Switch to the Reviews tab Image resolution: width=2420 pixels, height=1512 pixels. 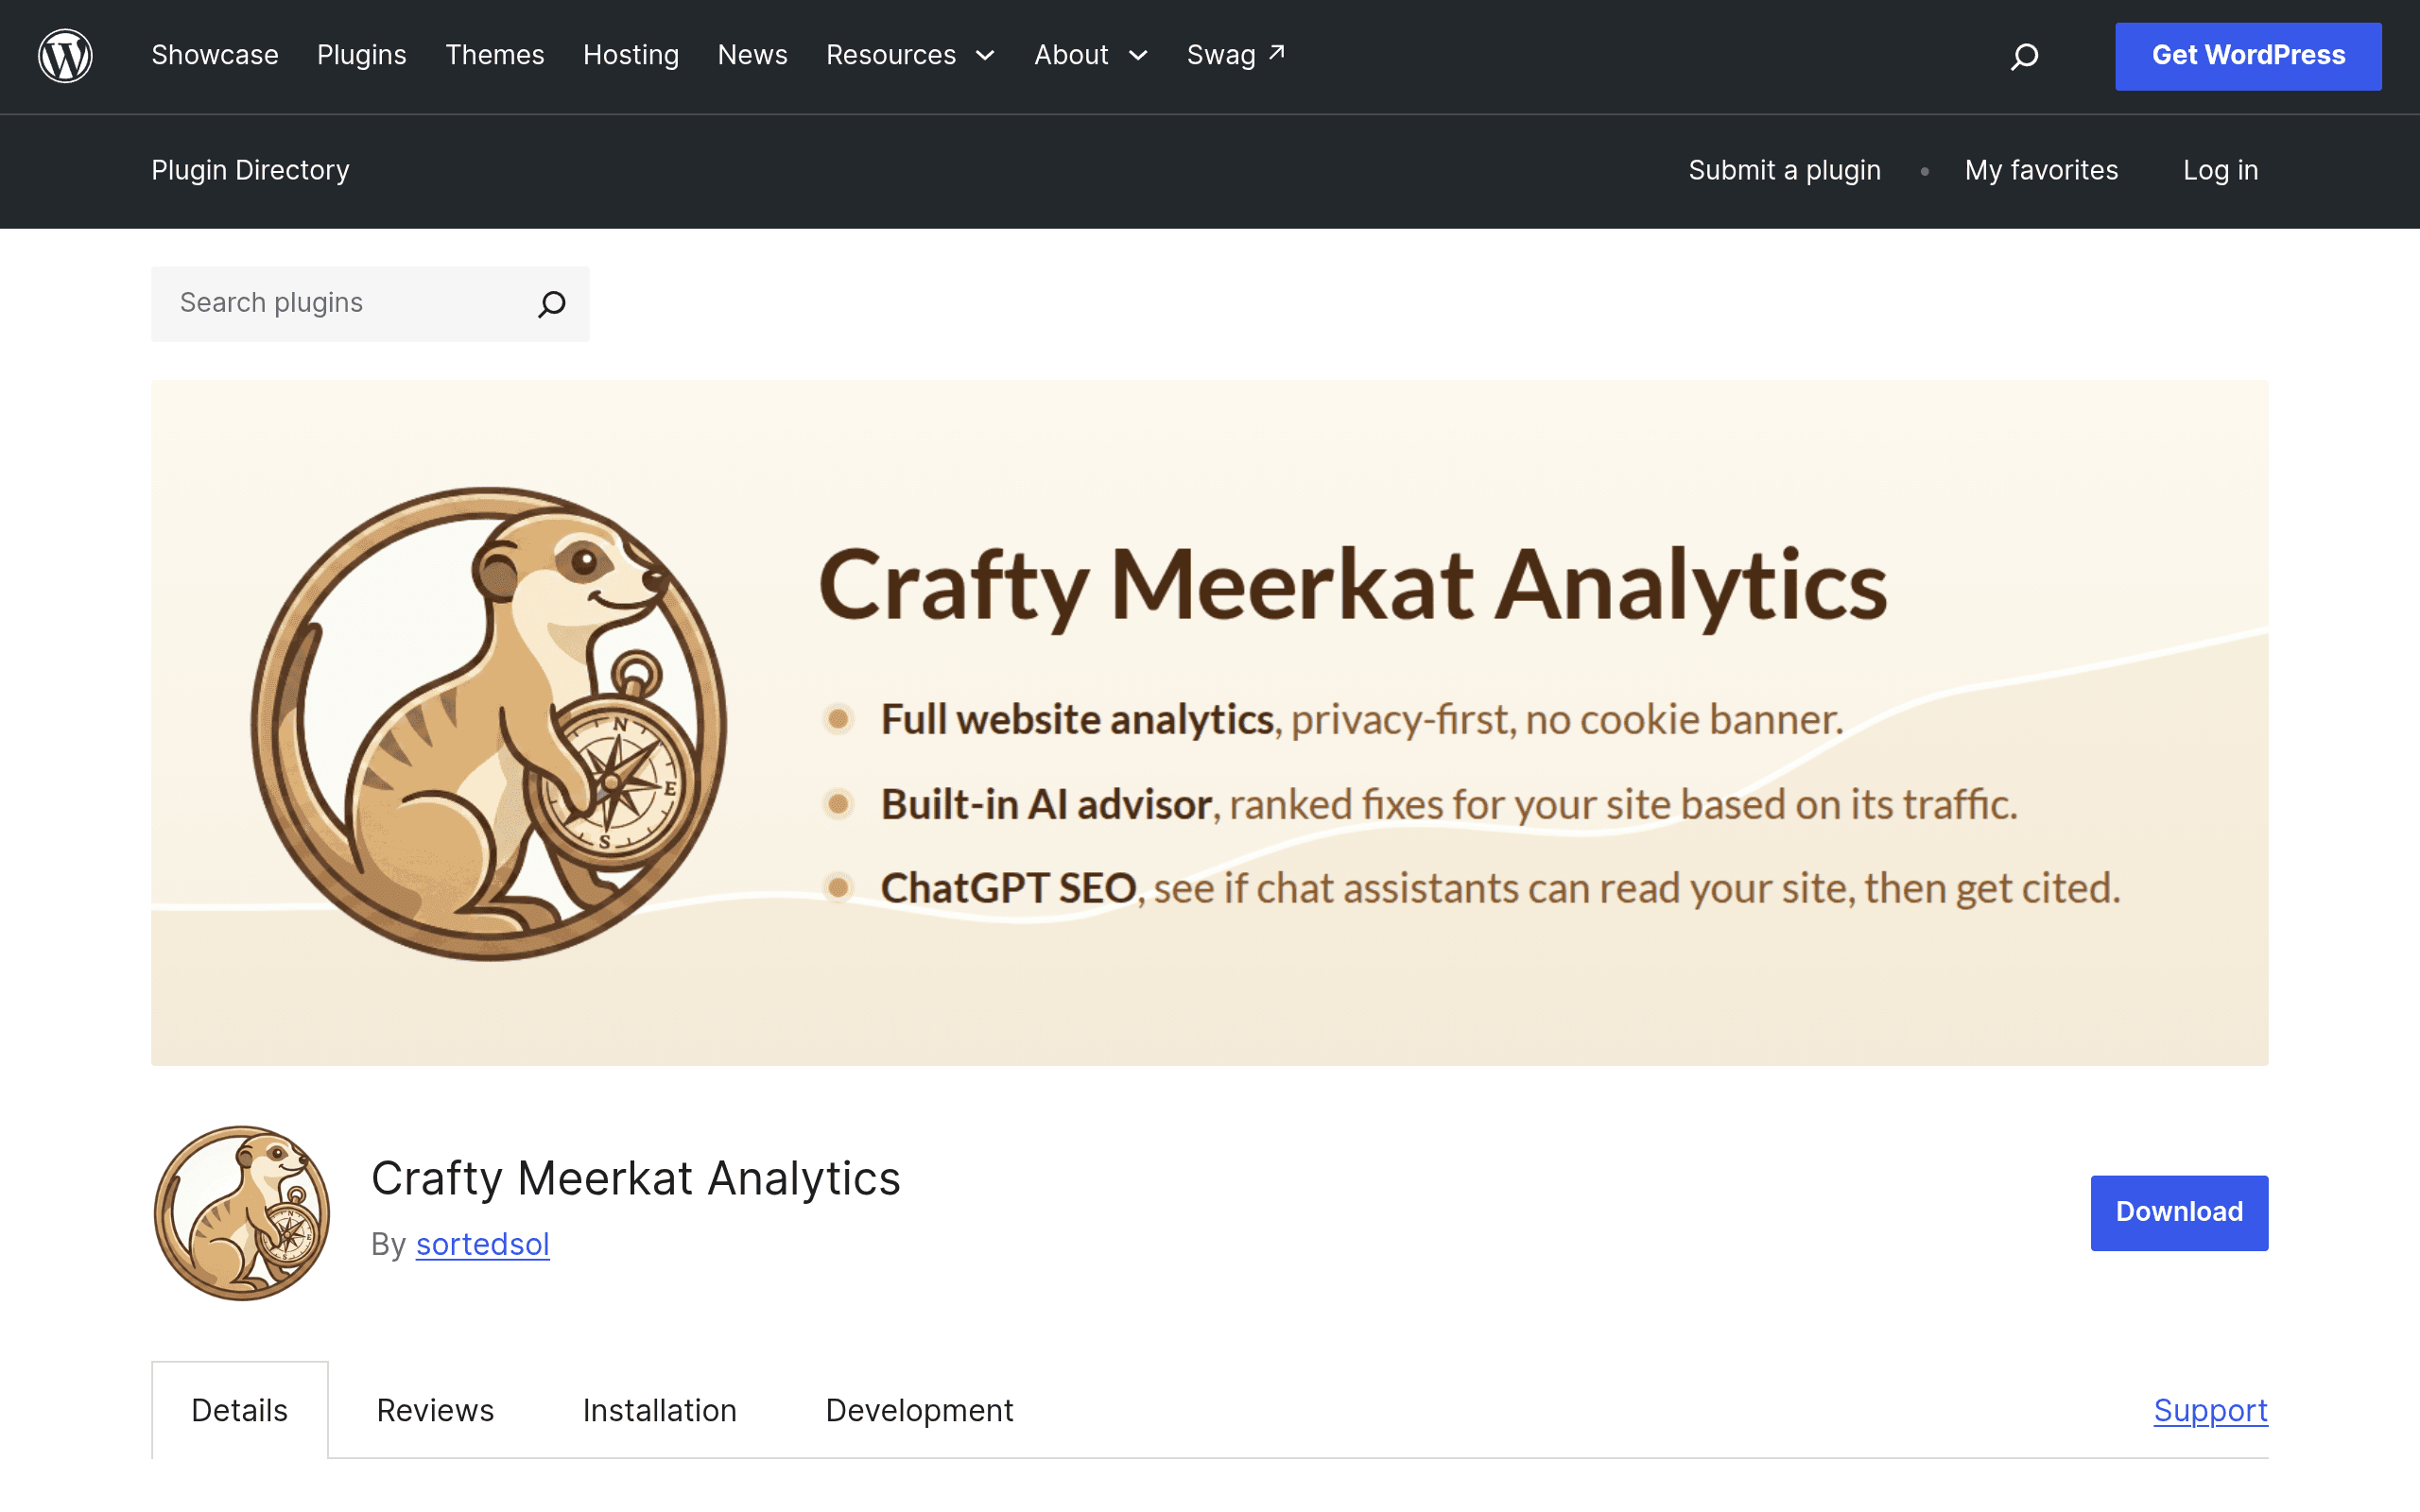(435, 1410)
